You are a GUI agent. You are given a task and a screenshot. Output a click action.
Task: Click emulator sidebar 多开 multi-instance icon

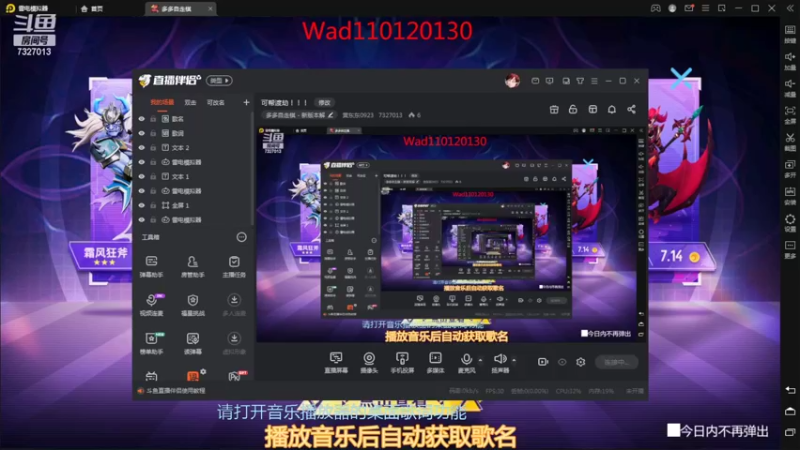(790, 167)
